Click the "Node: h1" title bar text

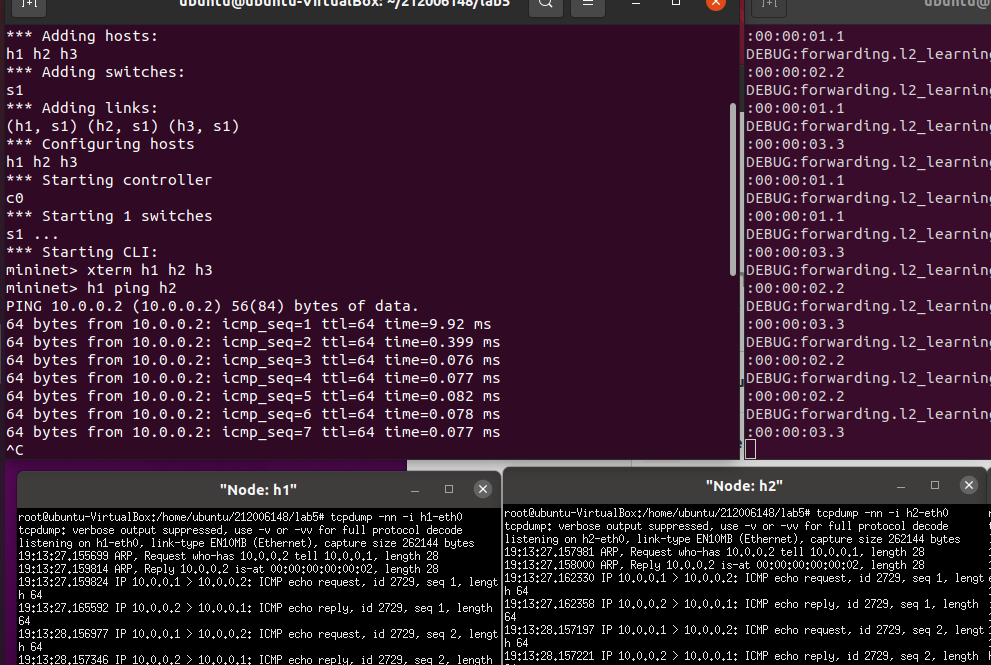(258, 490)
